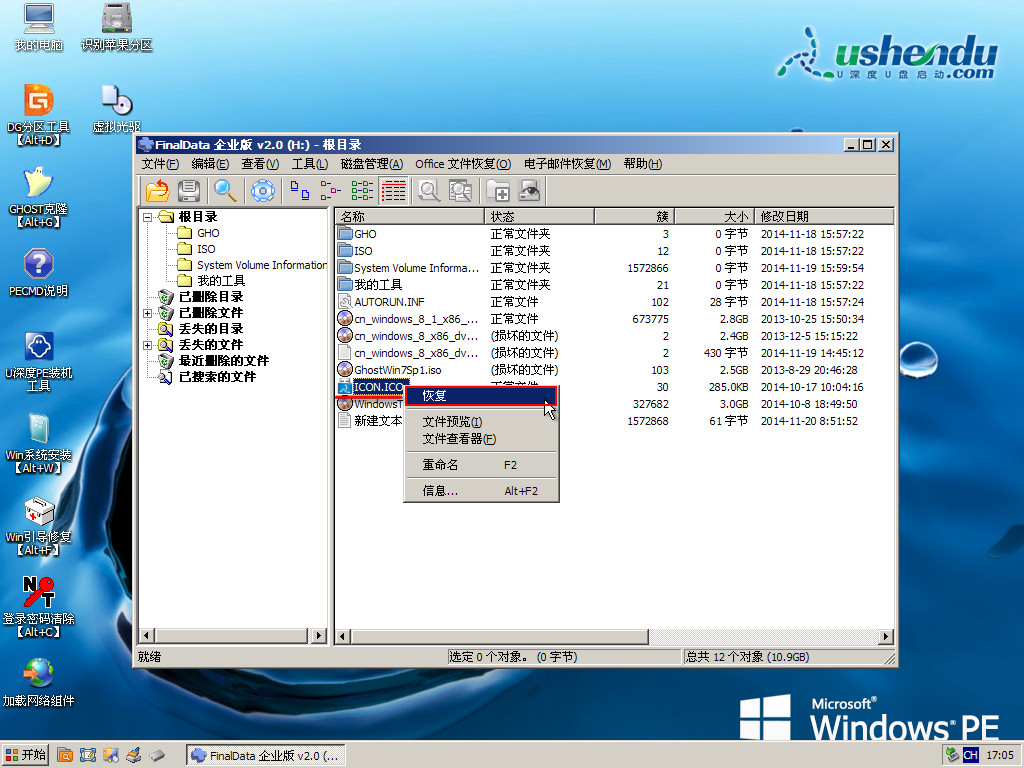Viewport: 1024px width, 768px height.
Task: Open the 查看(V) menu
Action: [260, 164]
